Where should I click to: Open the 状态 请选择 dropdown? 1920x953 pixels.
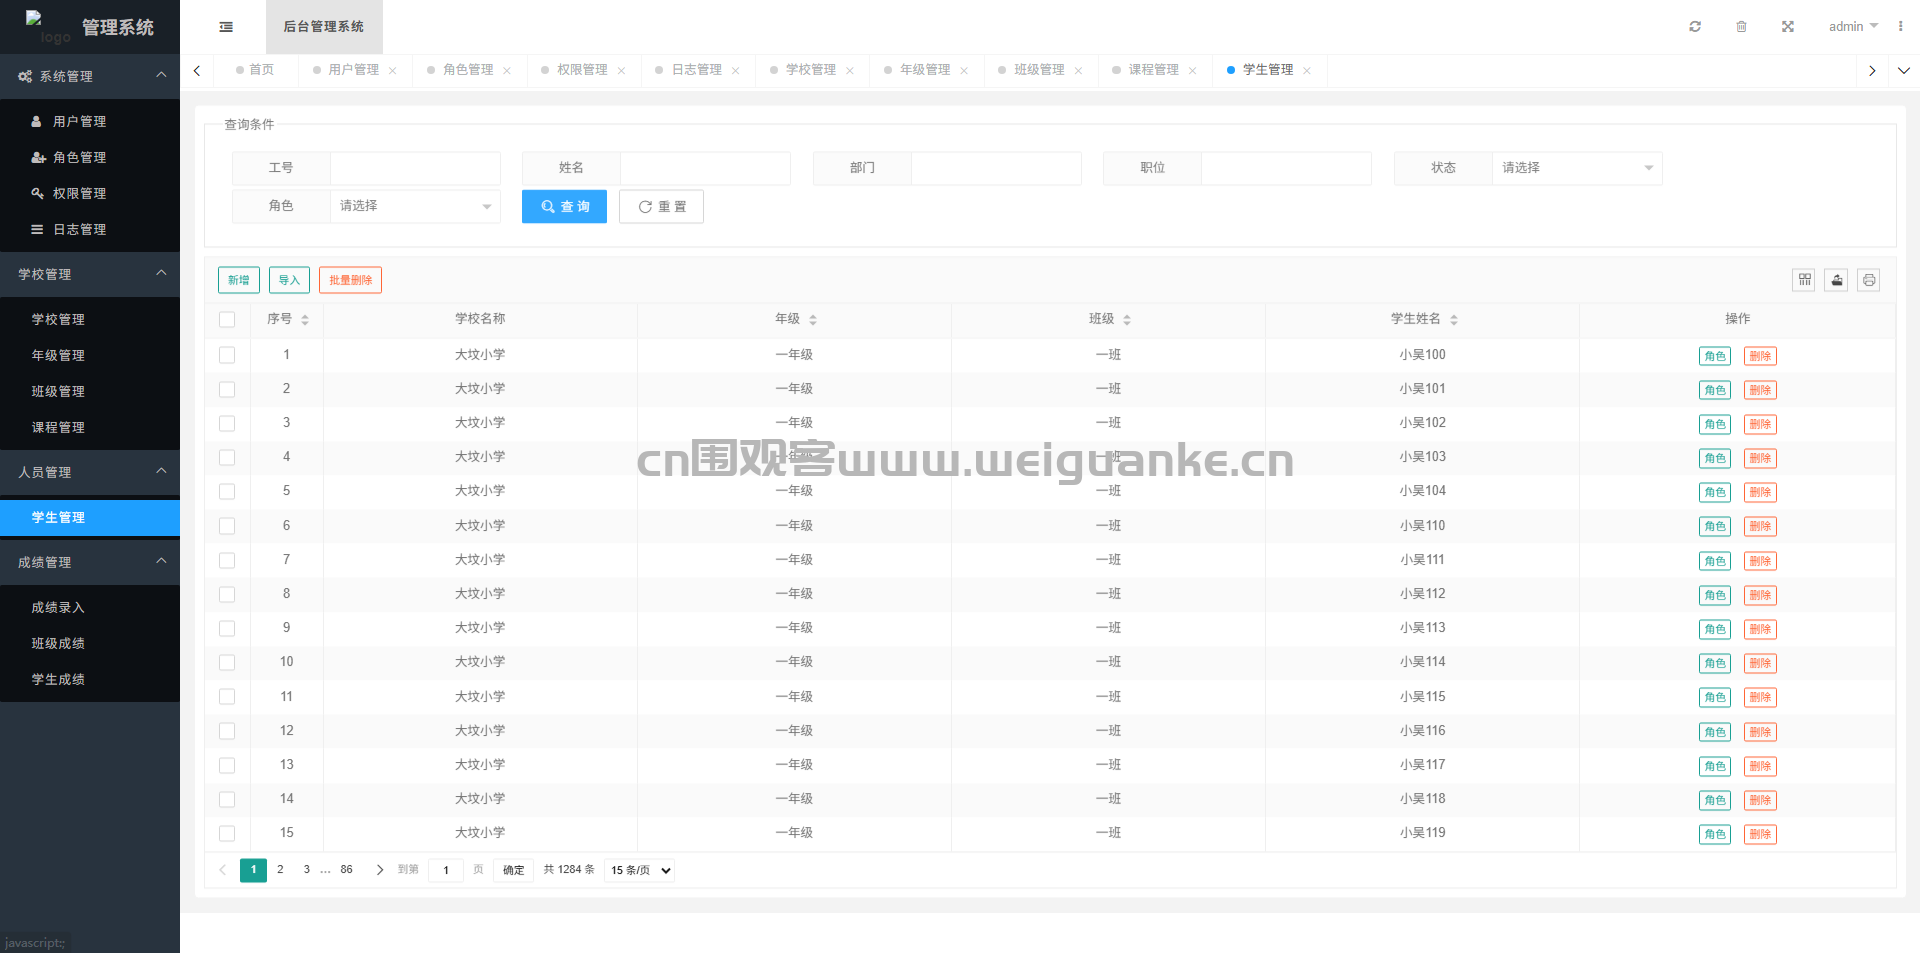1577,168
